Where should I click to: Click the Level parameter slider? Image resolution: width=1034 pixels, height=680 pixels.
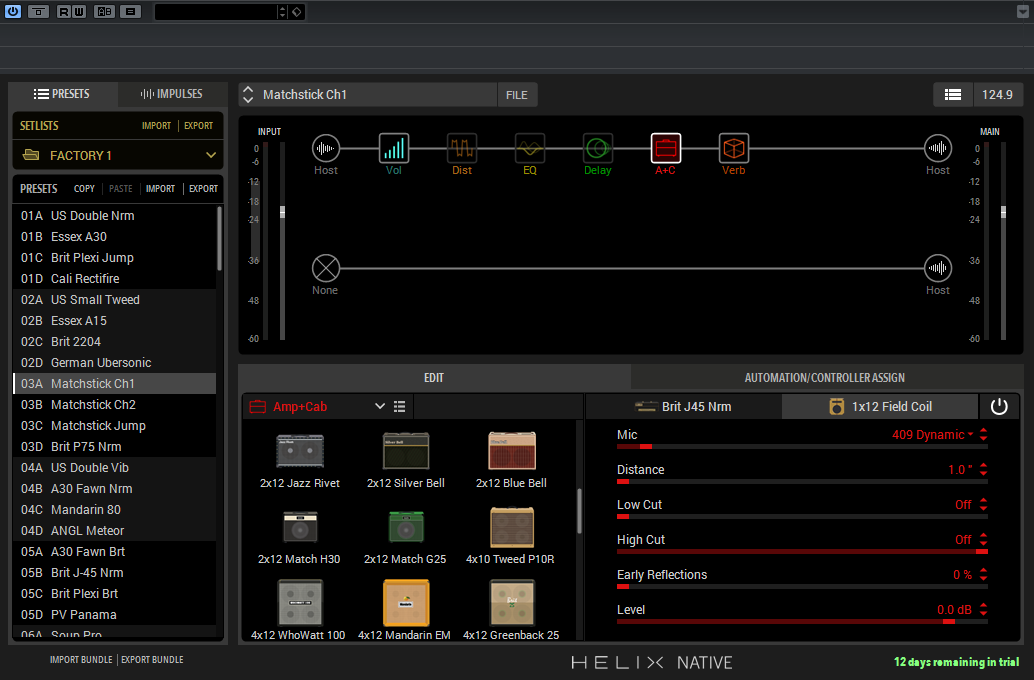pos(802,621)
